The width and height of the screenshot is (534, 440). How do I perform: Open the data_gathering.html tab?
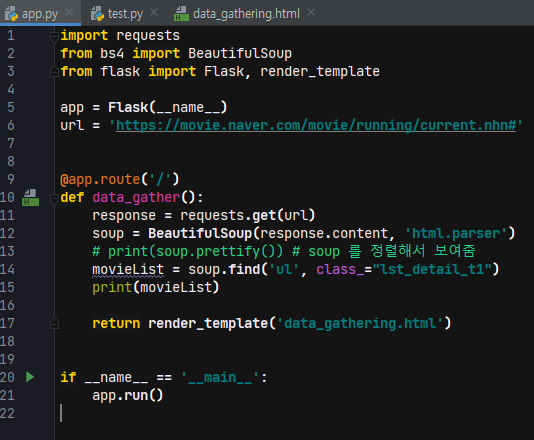coord(246,14)
